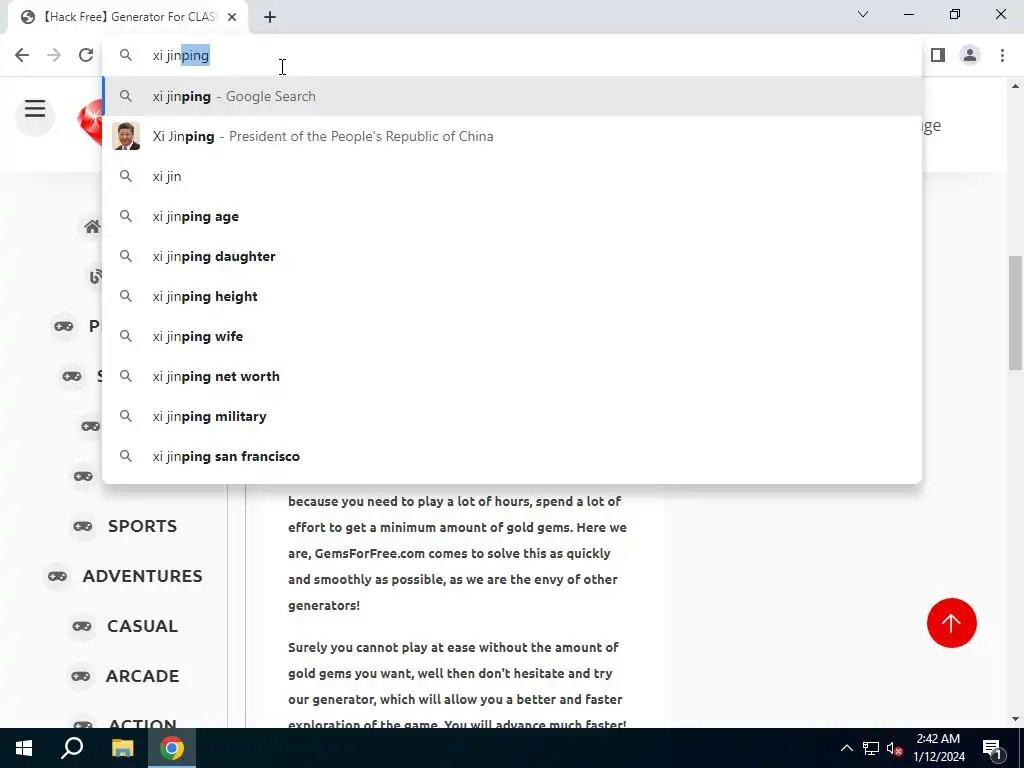Viewport: 1024px width, 768px height.
Task: Pick the 'xi jinping daughter' suggestion
Action: pos(512,256)
